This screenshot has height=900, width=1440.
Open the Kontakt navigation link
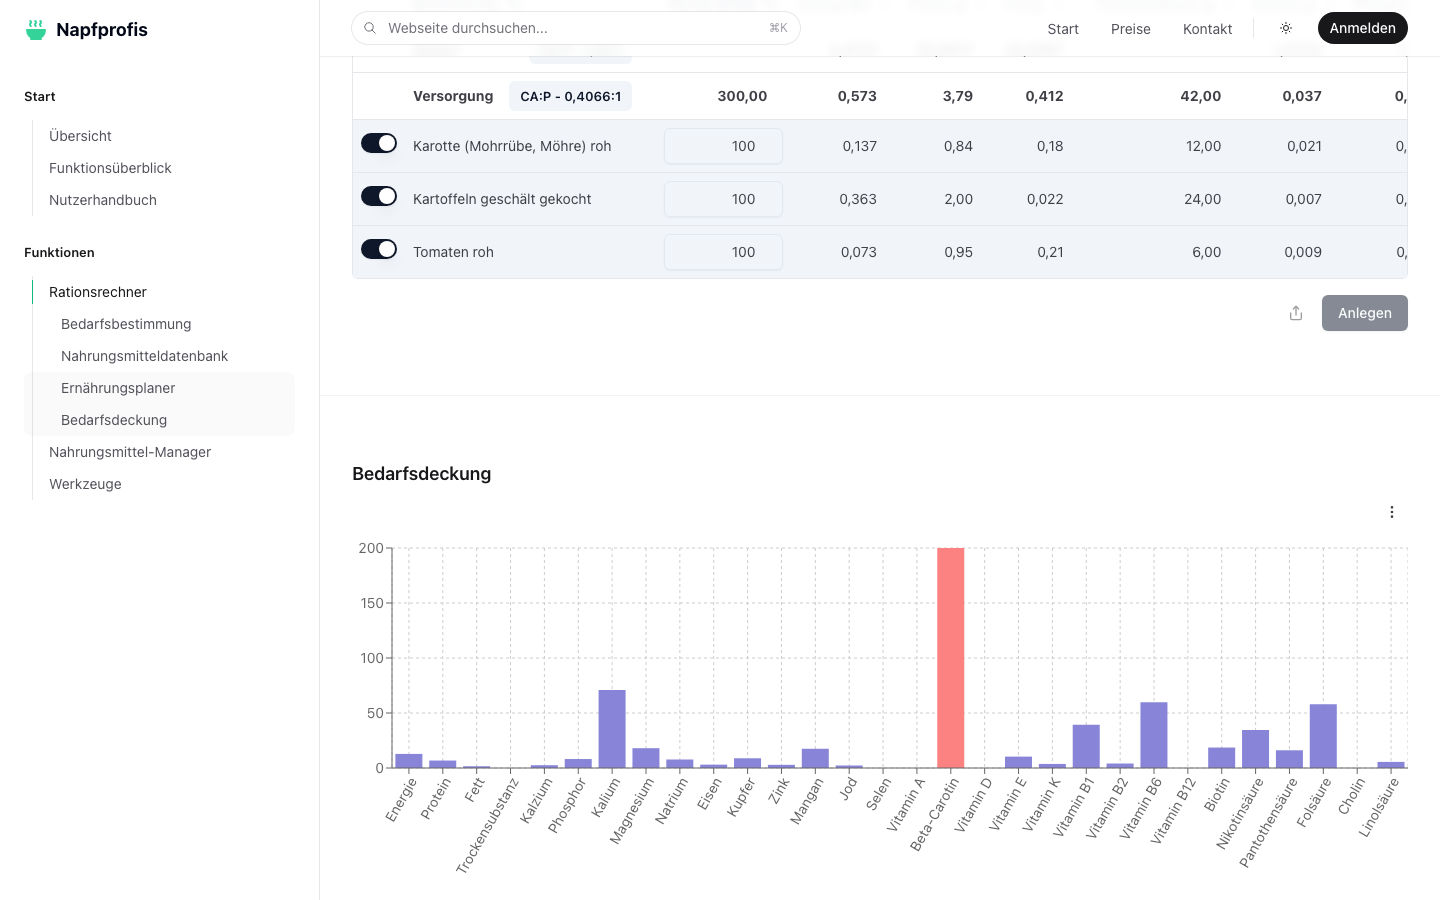(1207, 29)
